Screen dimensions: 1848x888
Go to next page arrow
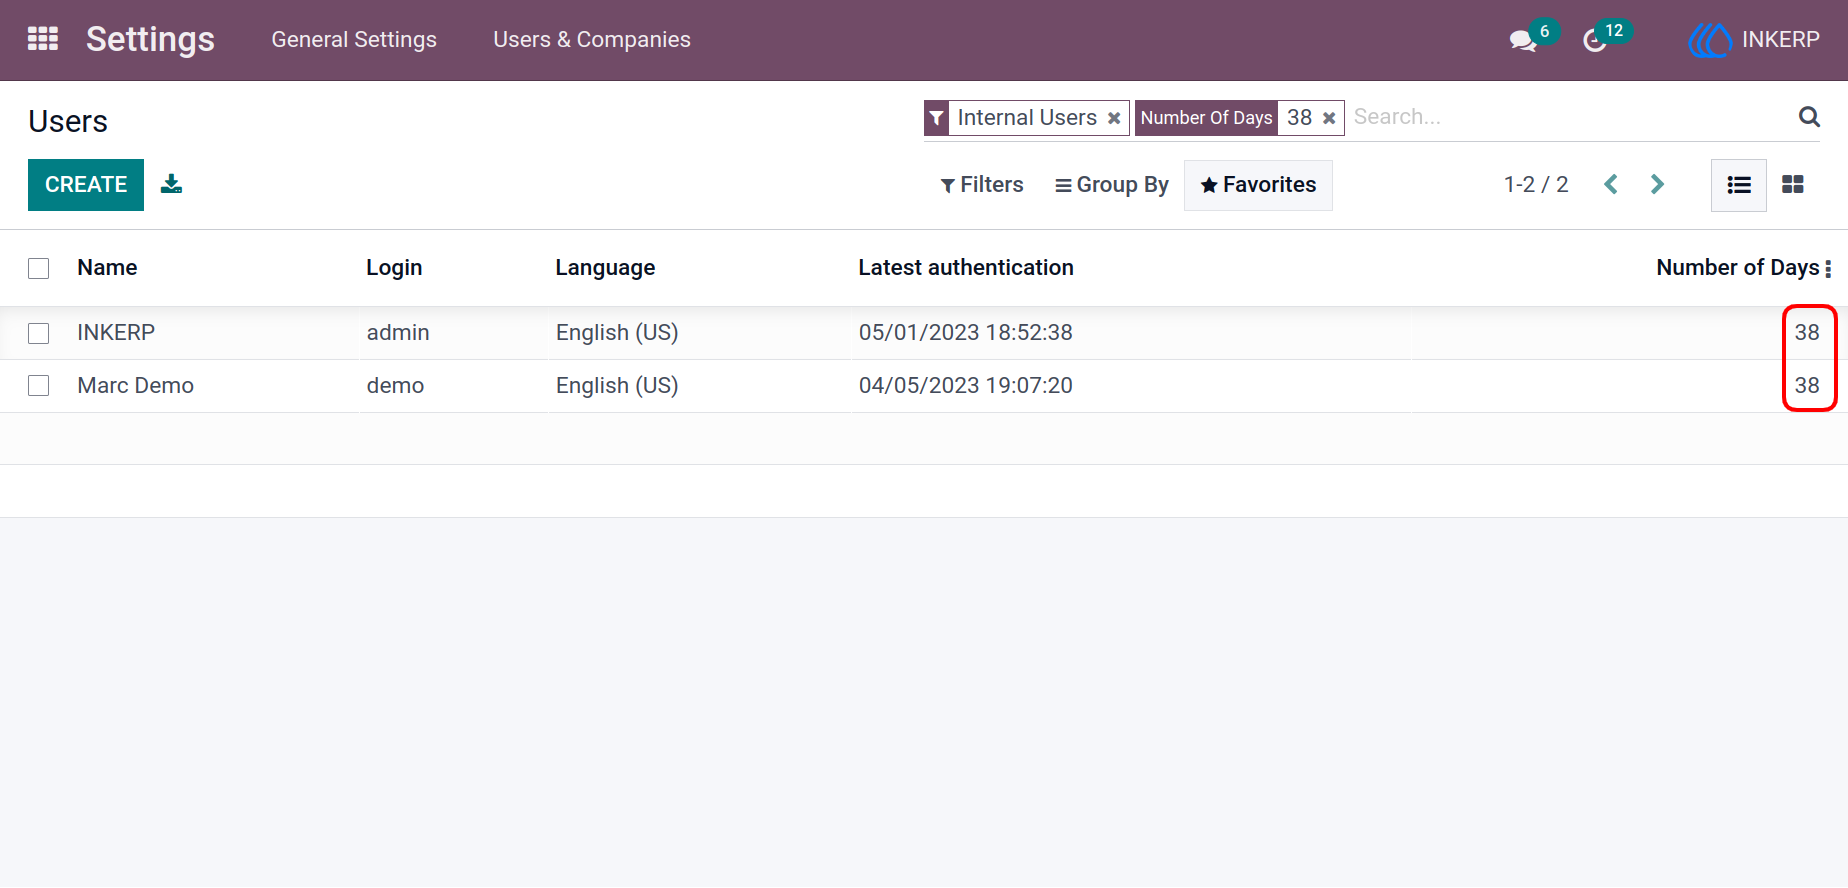(x=1657, y=184)
